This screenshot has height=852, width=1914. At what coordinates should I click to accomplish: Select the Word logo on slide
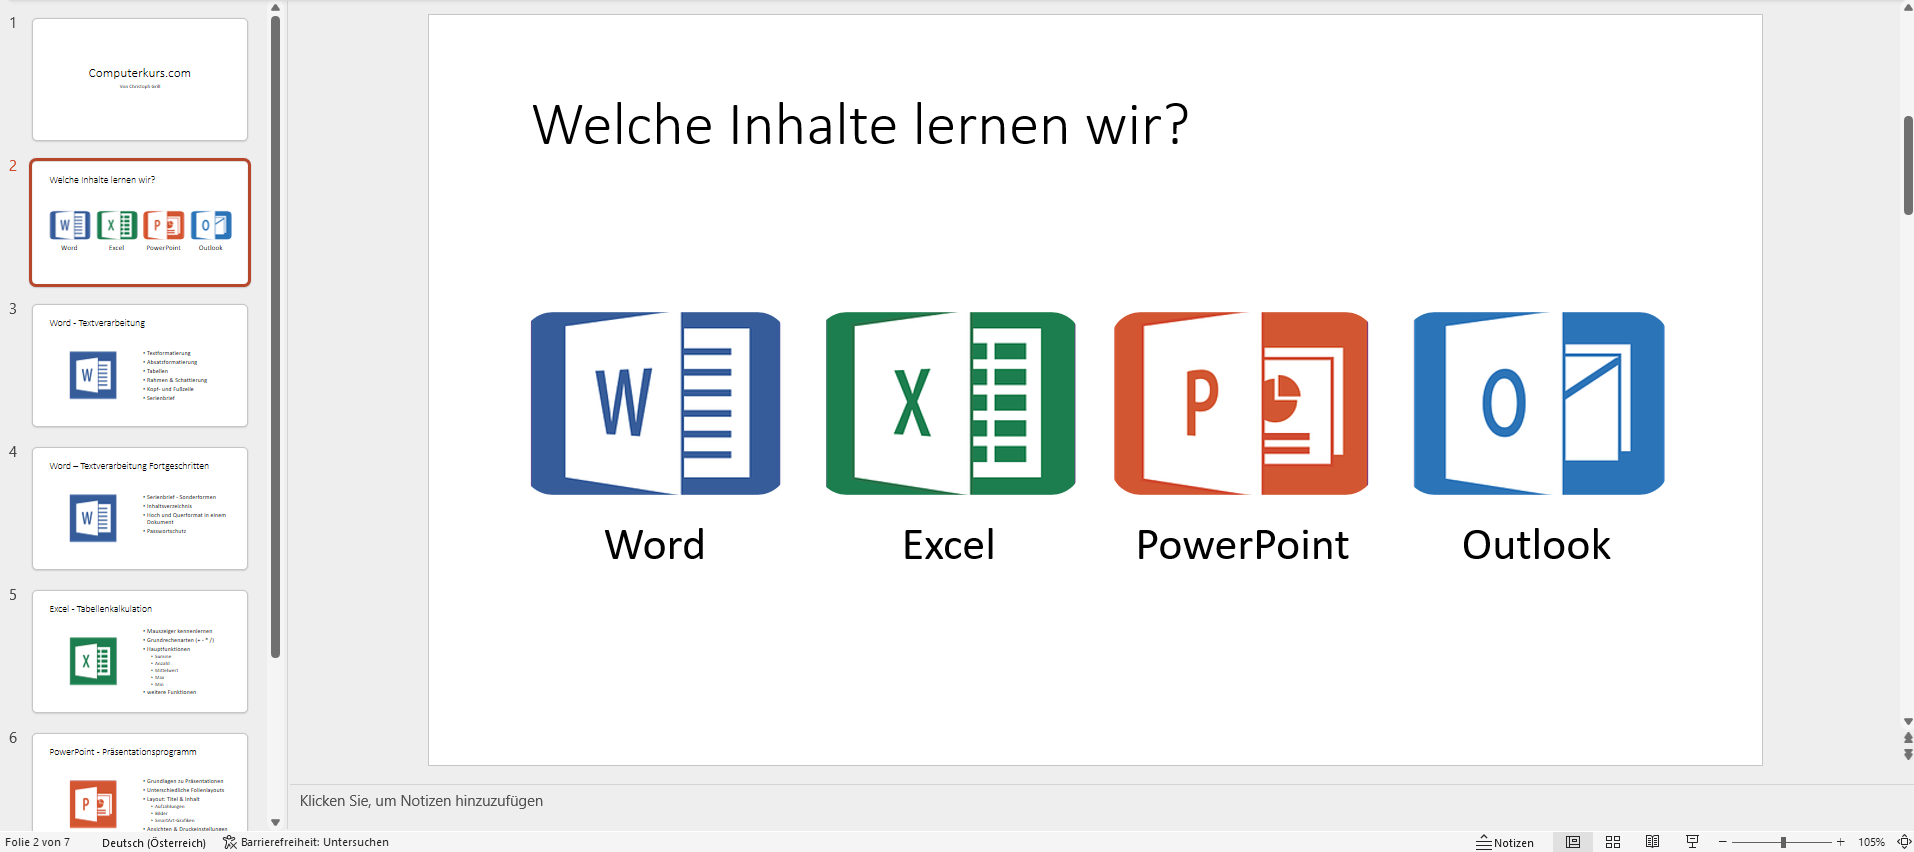(x=655, y=403)
